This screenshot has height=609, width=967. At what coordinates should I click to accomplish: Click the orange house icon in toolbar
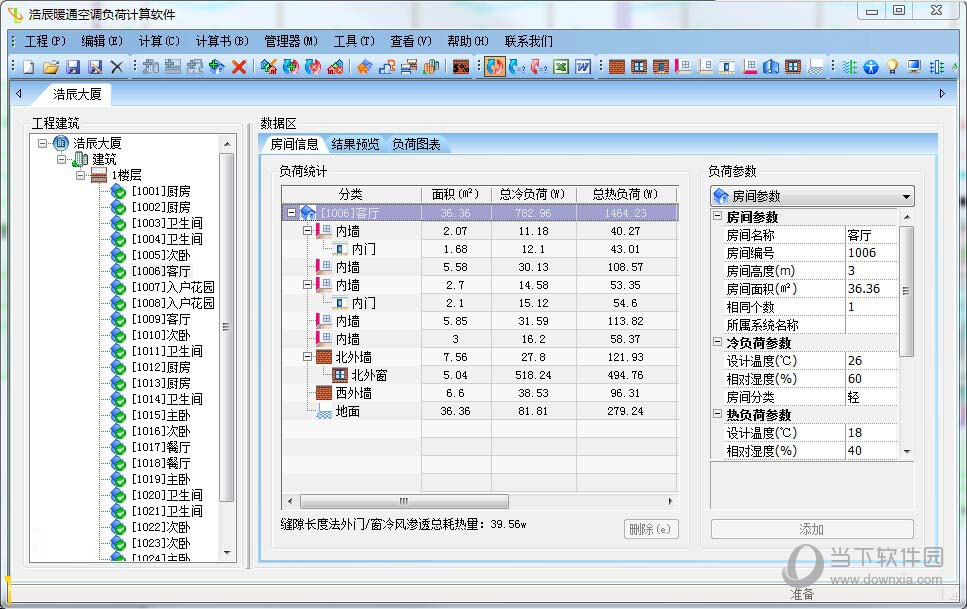click(x=364, y=67)
